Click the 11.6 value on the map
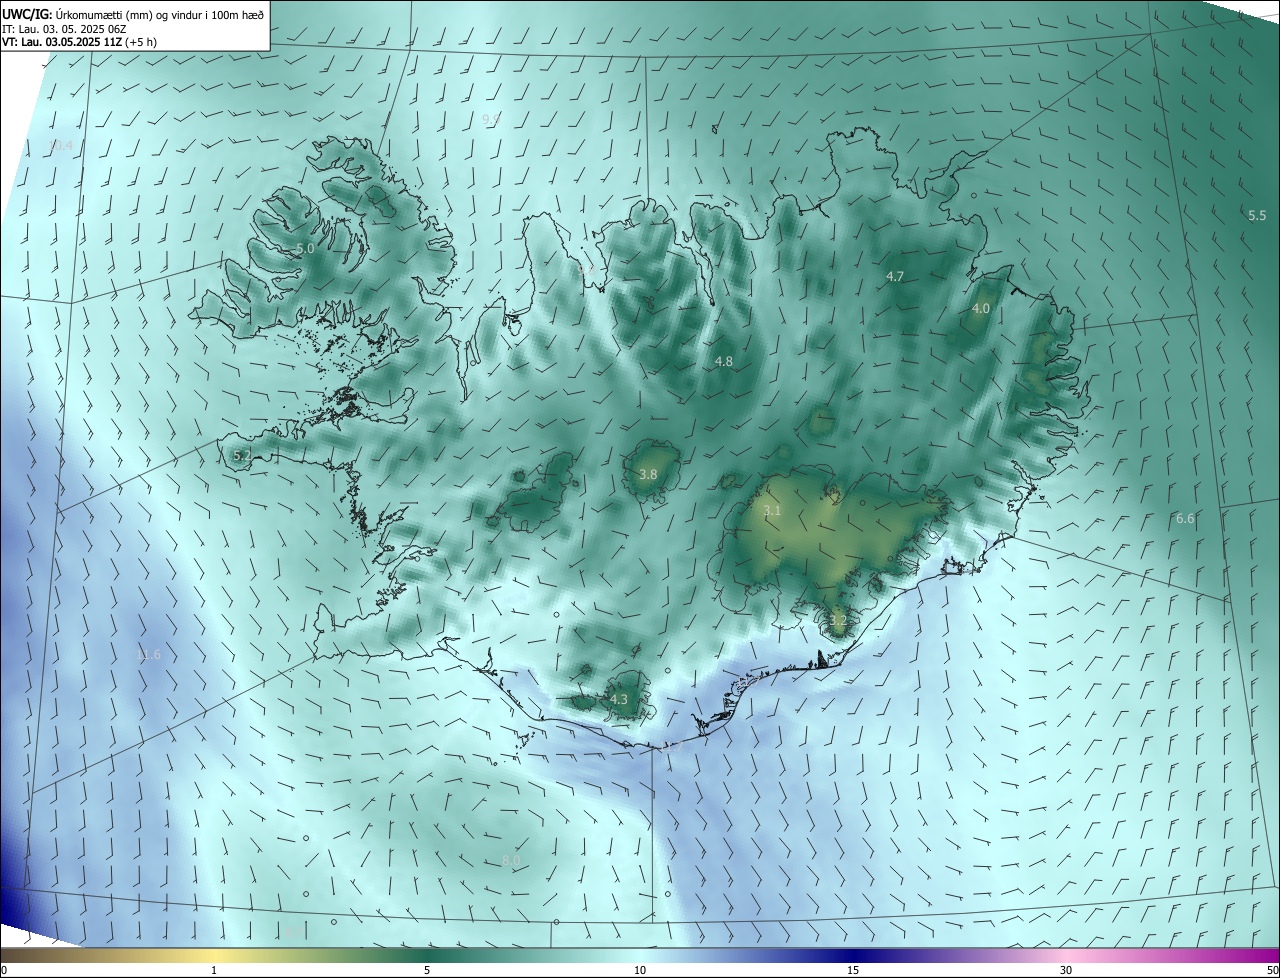1280x978 pixels. tap(148, 655)
